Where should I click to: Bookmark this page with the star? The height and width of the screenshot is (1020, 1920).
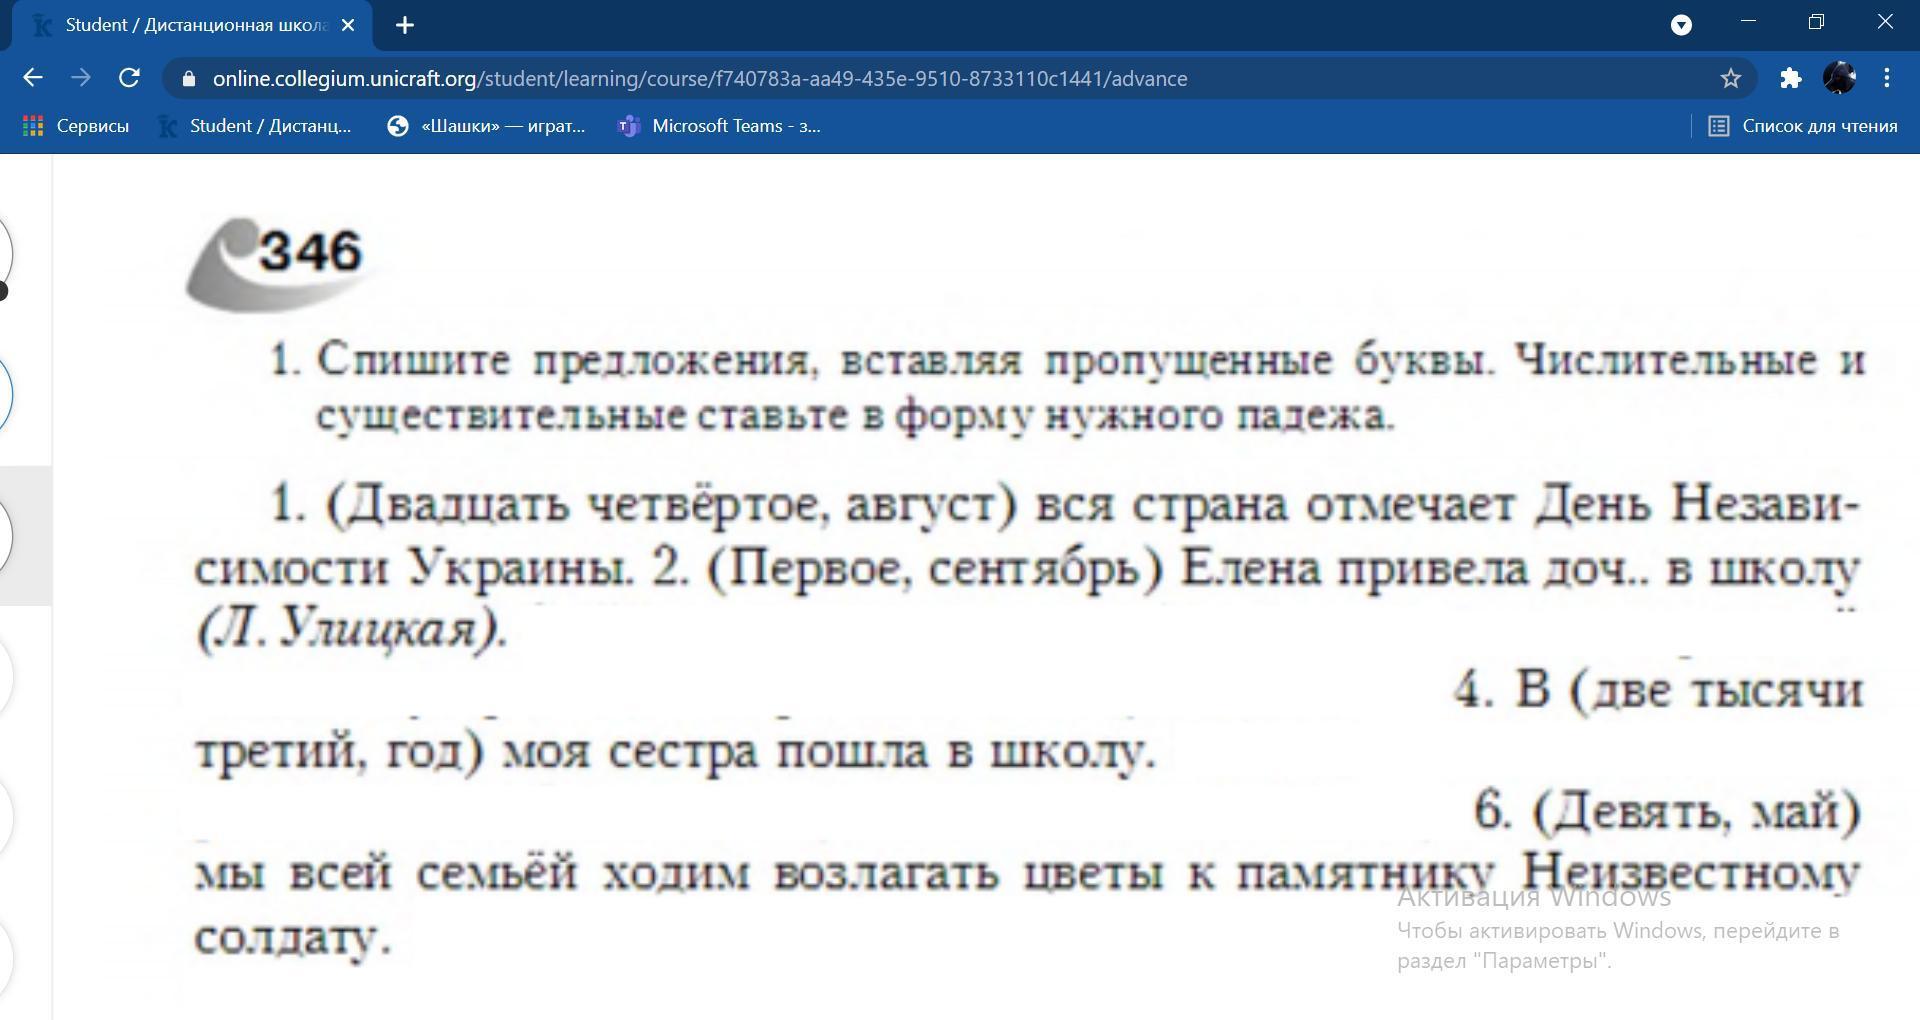pos(1731,78)
